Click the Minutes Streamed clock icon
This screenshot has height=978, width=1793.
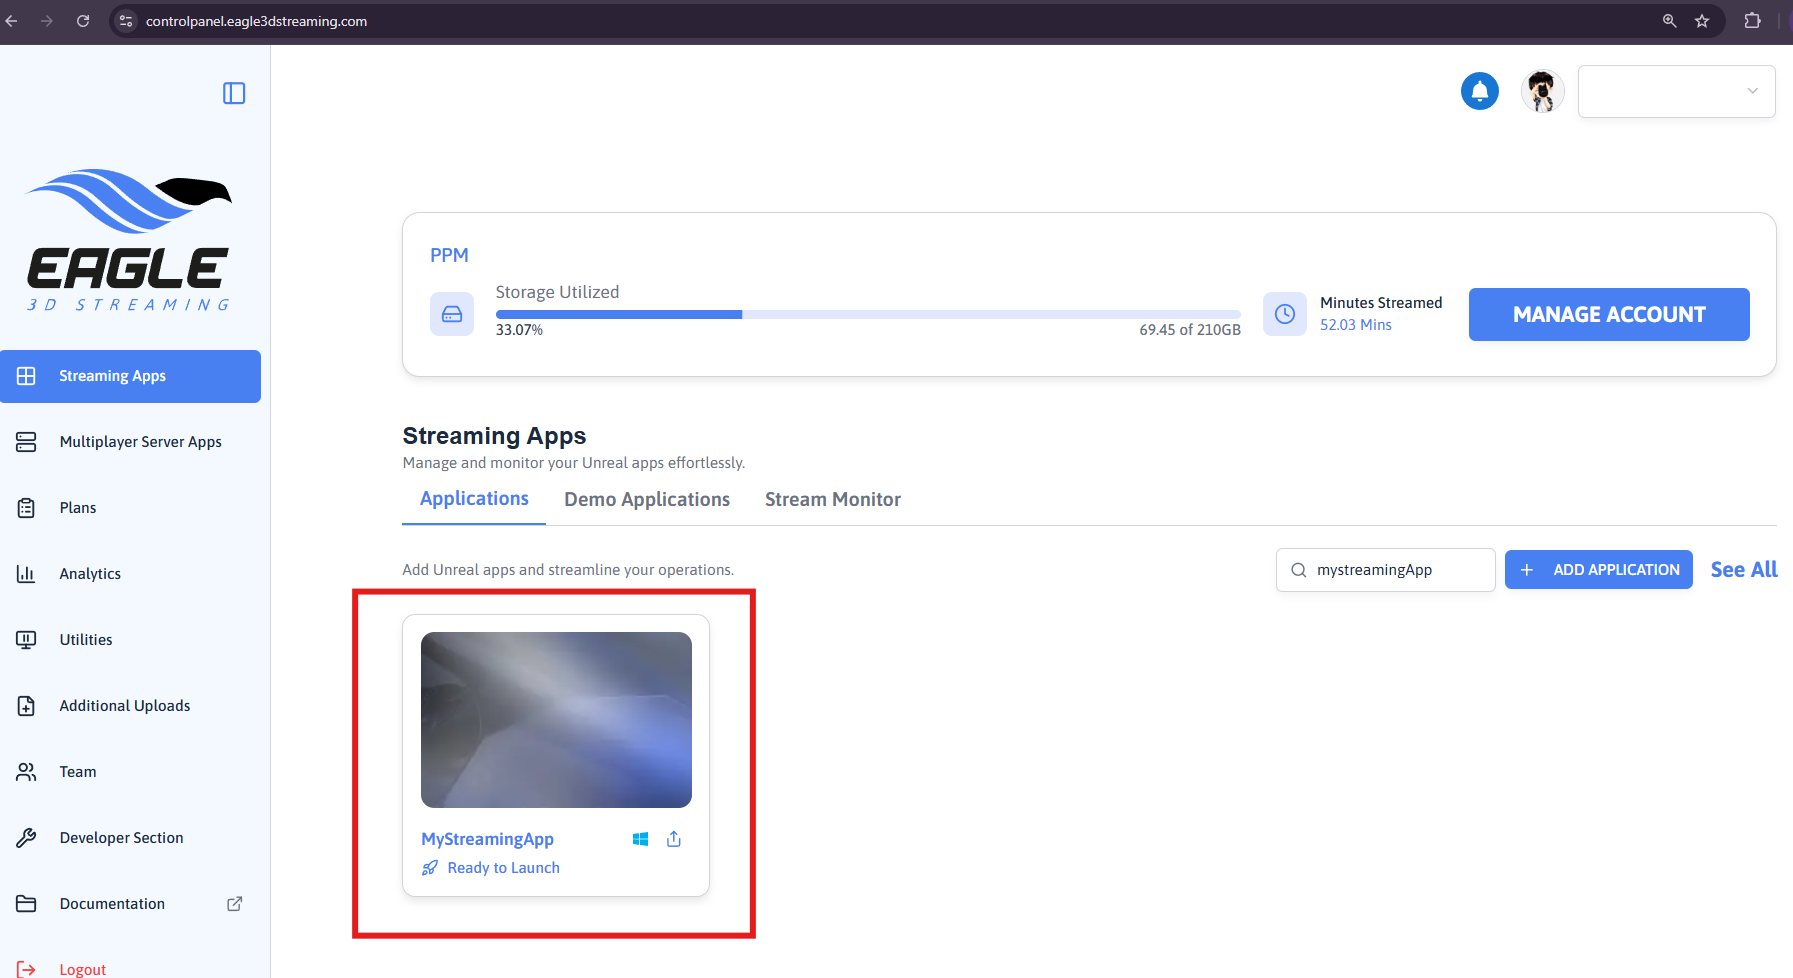point(1284,314)
